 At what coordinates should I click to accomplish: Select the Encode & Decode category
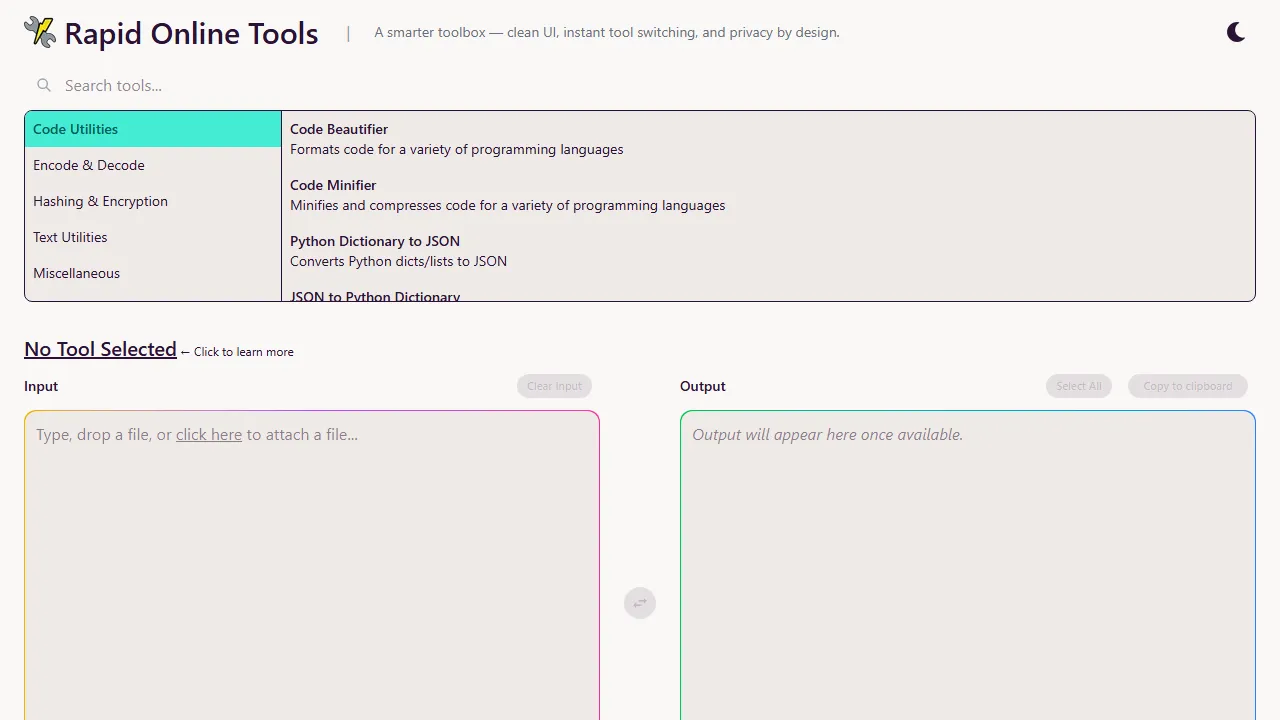point(89,165)
